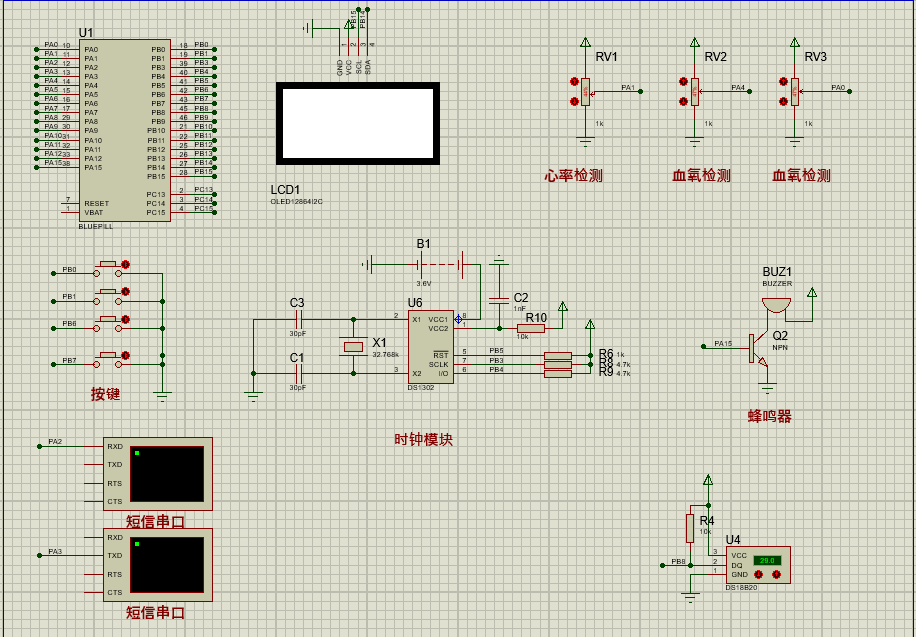Click the 心率检测 label
The image size is (916, 637).
574,175
